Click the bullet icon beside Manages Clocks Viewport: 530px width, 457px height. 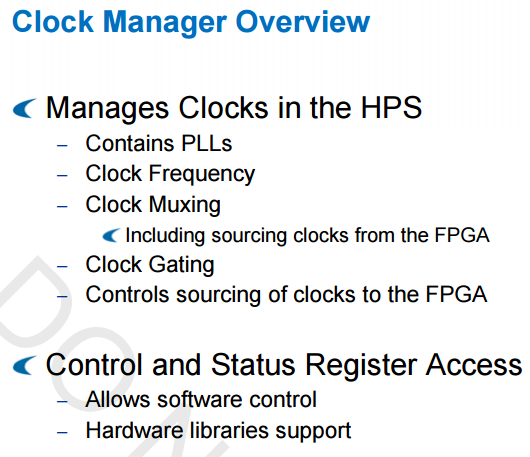[x=24, y=108]
